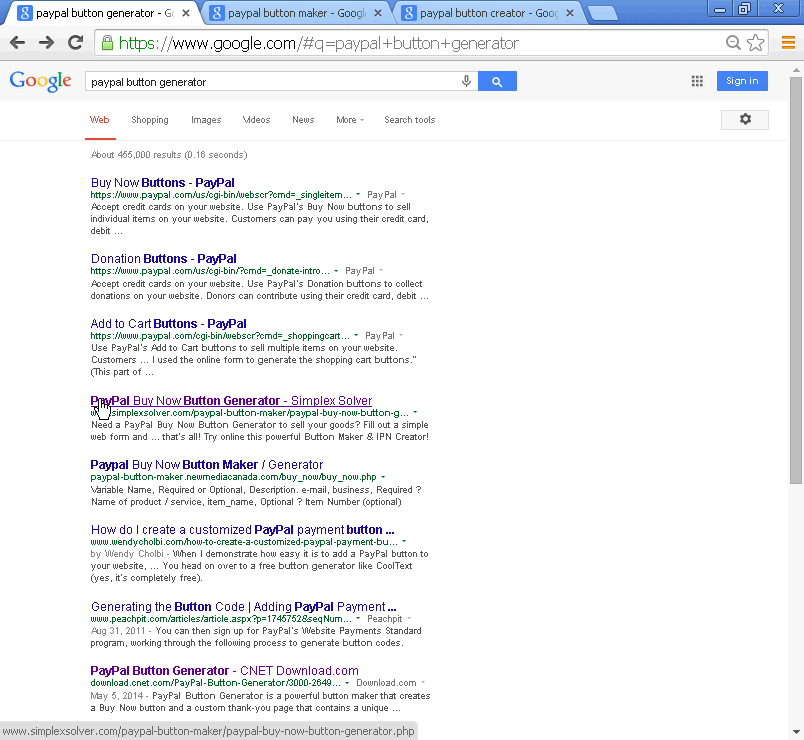Go back with the browser back arrow
The image size is (804, 740).
click(x=17, y=43)
